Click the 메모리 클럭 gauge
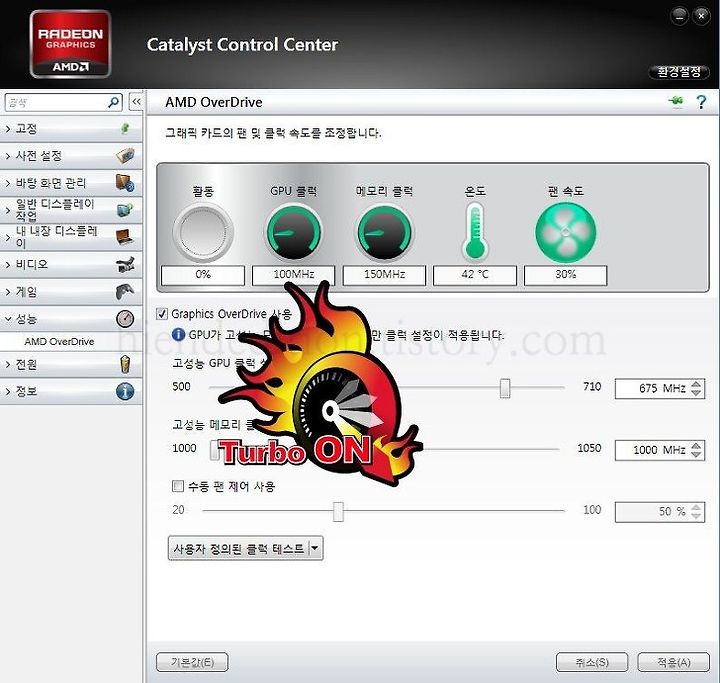 (x=384, y=233)
